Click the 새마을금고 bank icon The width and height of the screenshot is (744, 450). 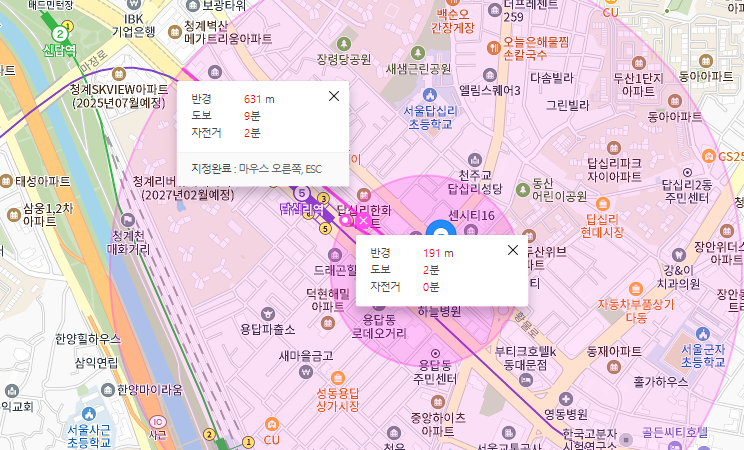tap(307, 371)
